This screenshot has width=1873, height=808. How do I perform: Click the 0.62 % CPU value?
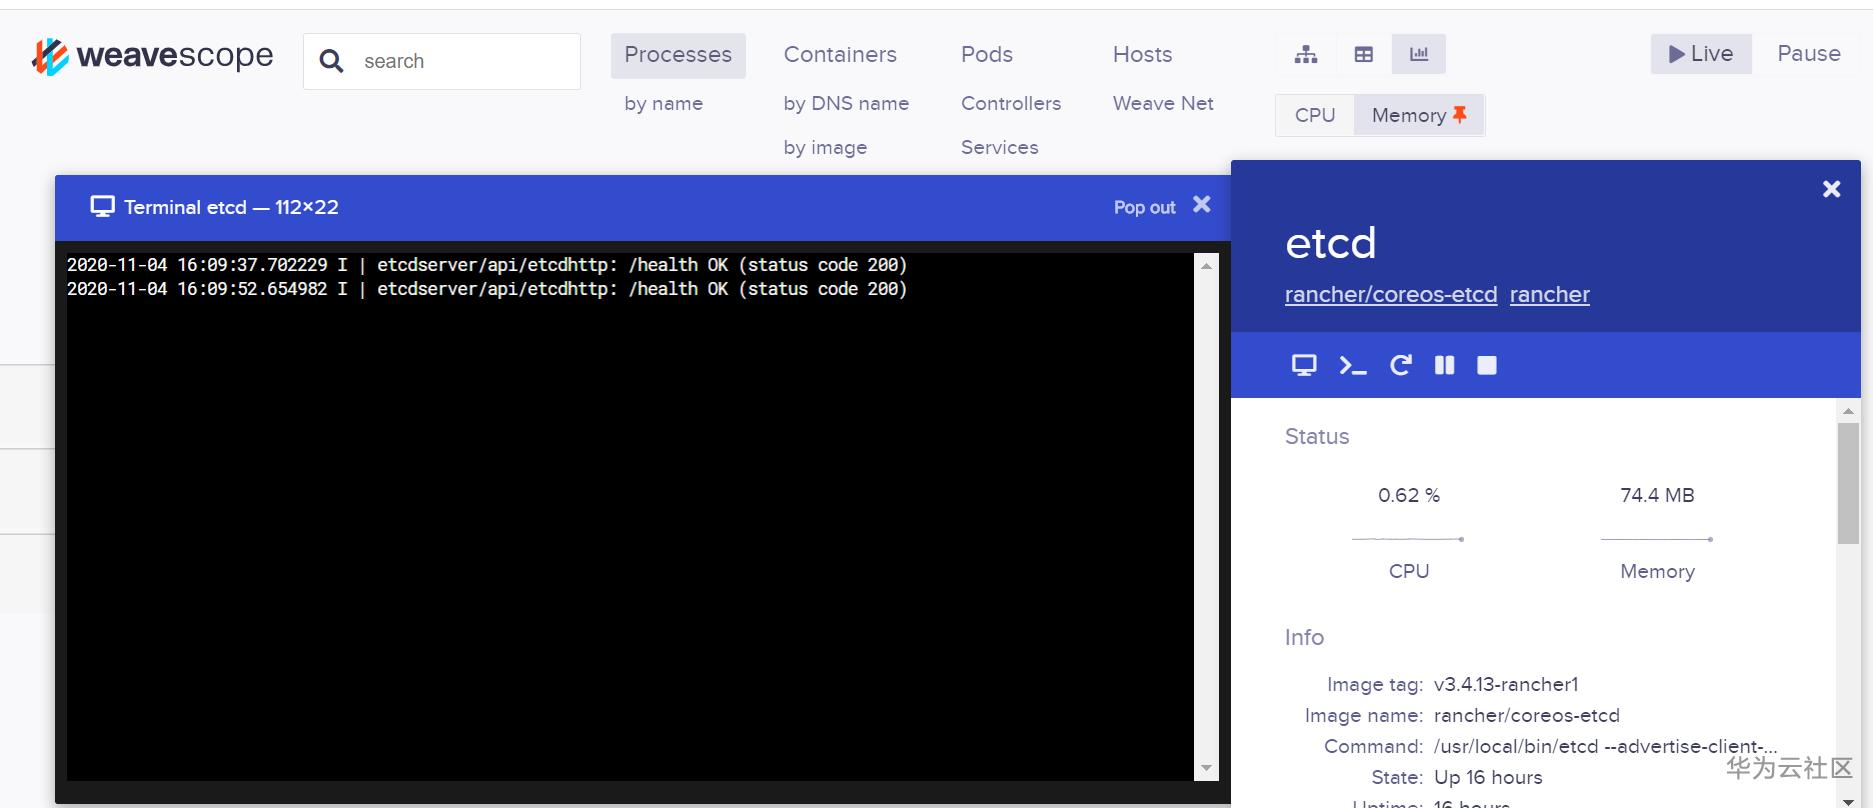[1408, 495]
